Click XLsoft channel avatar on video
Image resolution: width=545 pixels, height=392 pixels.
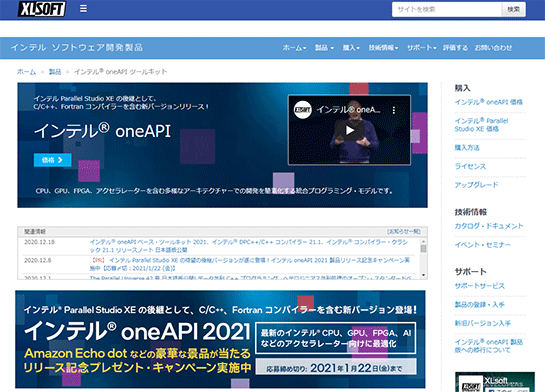302,110
